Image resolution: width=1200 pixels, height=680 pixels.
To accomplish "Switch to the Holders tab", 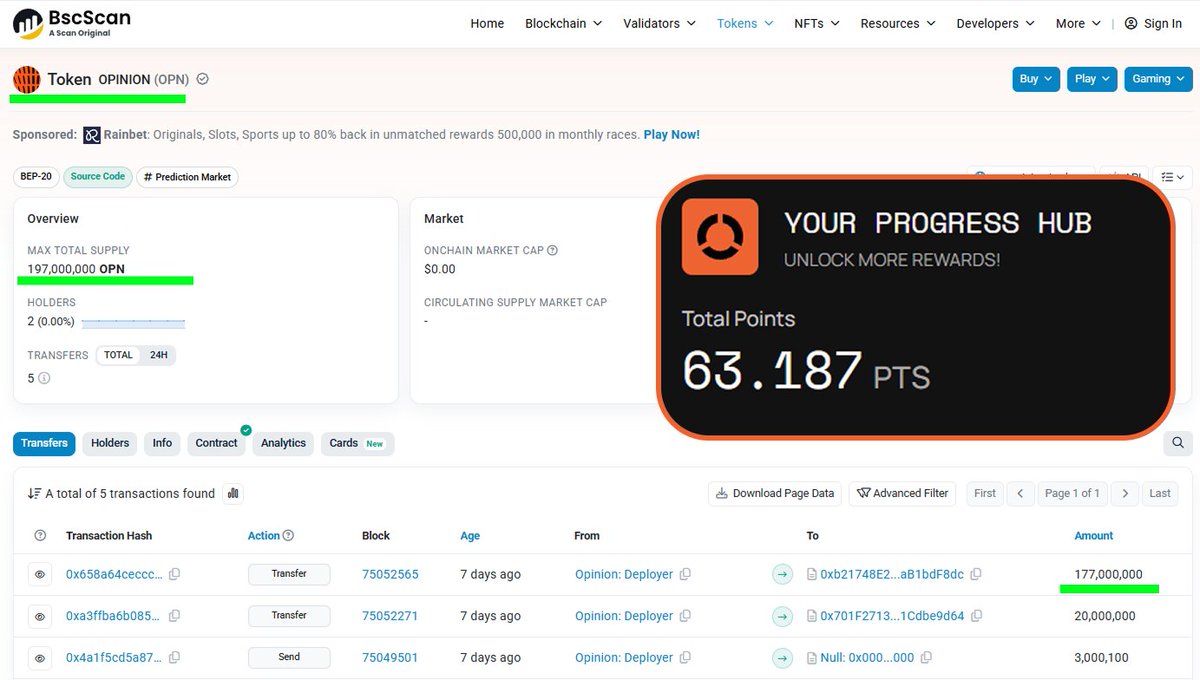I will click(x=109, y=443).
